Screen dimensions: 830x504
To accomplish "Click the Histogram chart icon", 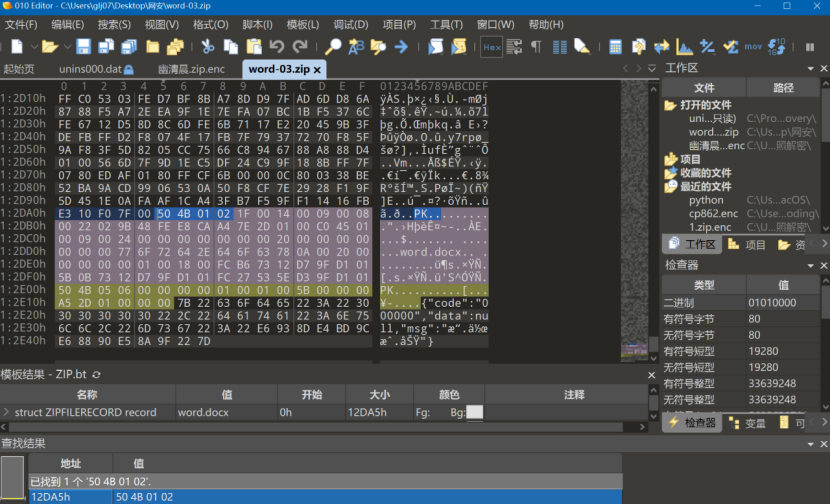I will click(685, 47).
